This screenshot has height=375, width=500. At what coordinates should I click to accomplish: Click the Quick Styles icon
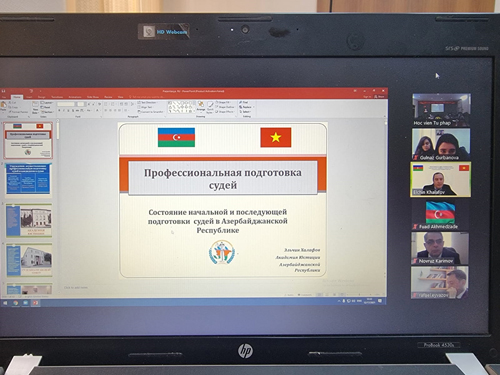pyautogui.click(x=210, y=107)
